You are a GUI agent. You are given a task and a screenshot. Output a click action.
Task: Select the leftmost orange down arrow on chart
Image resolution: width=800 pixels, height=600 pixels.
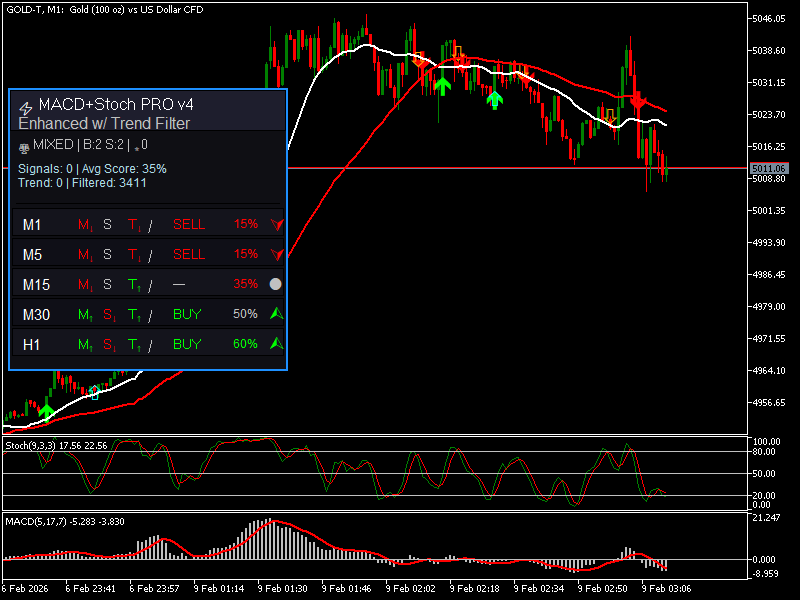tap(419, 59)
